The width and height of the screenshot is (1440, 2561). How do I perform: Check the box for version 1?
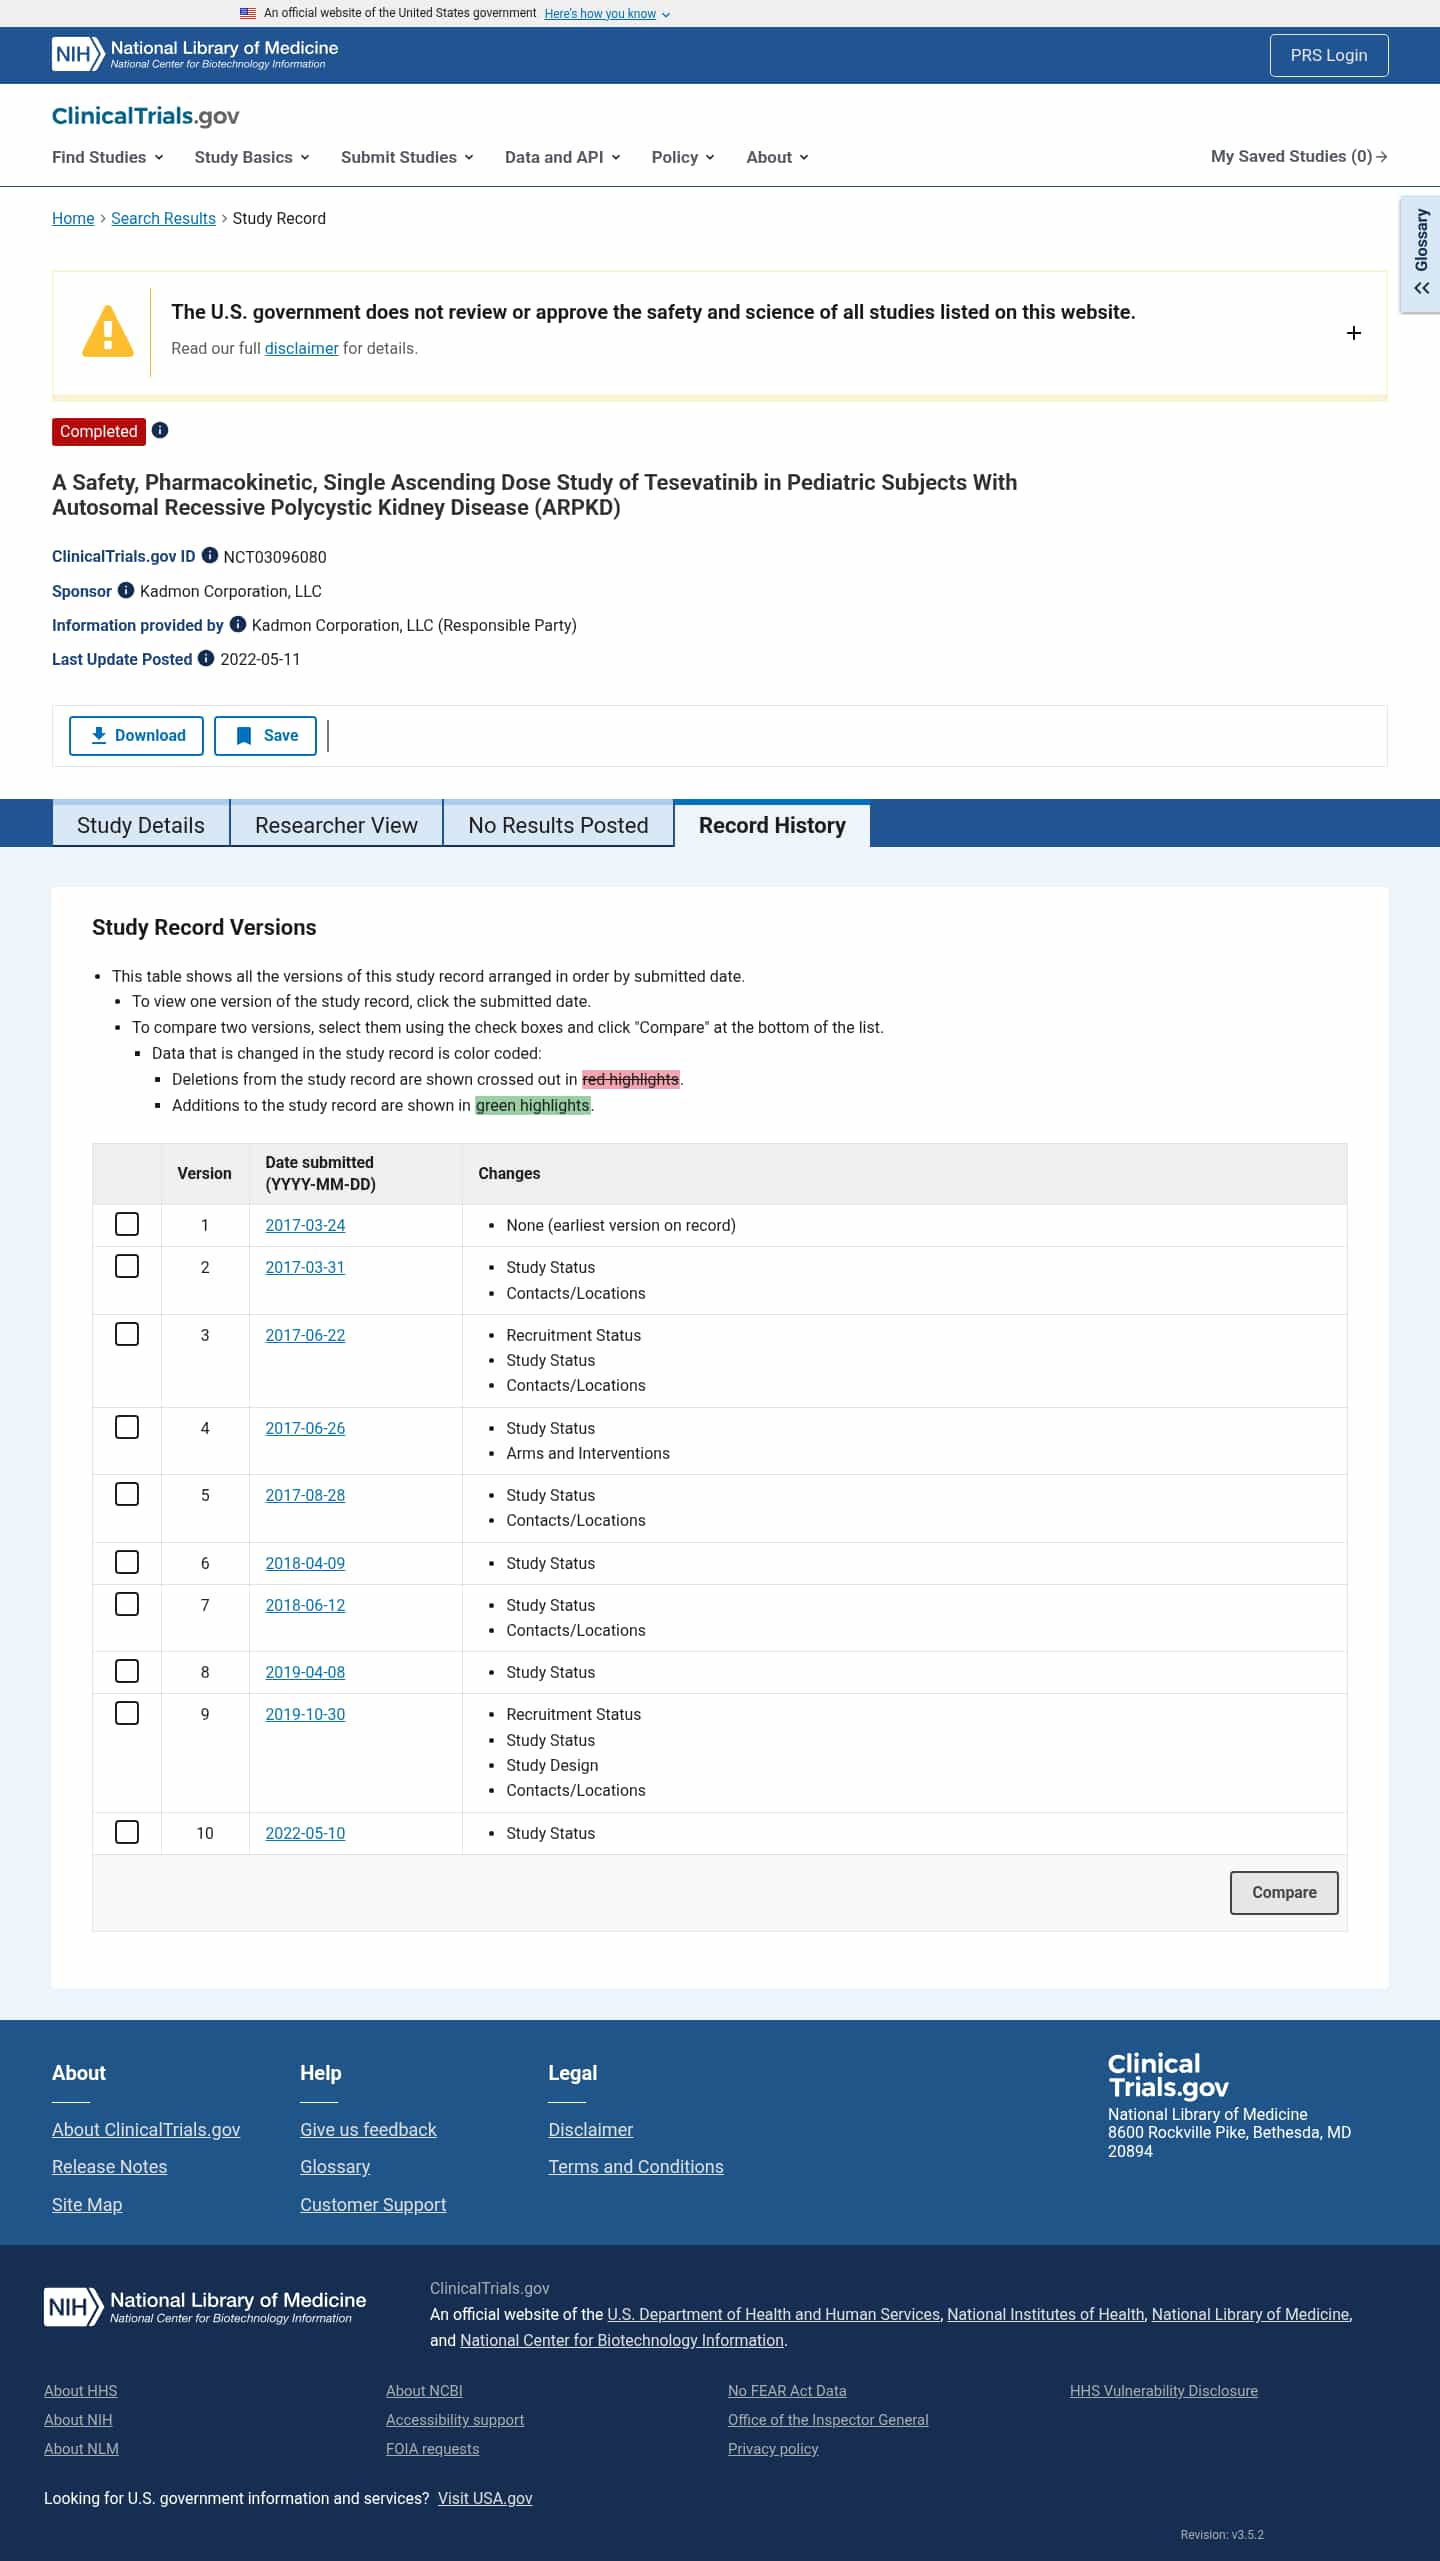tap(127, 1224)
